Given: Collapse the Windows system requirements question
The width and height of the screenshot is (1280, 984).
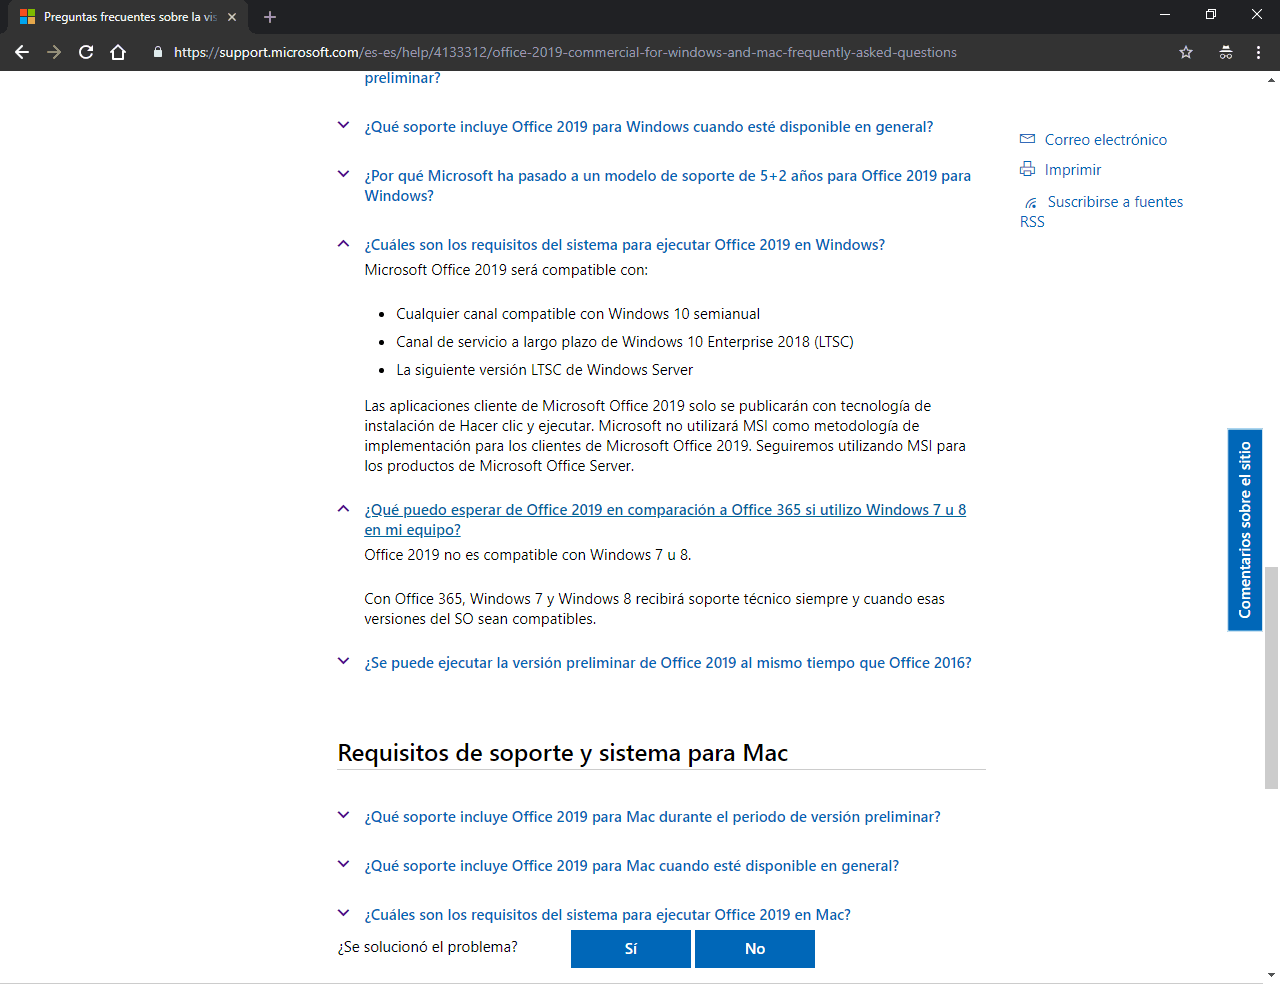Looking at the screenshot, I should (343, 244).
